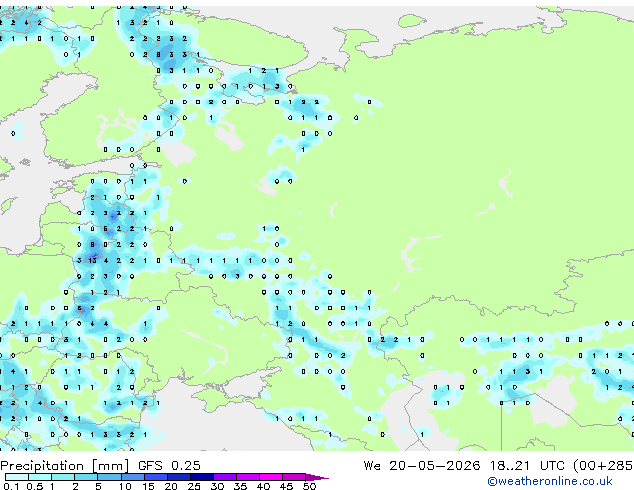Pick the 40–45 mm magenta legend swatch
Screen dimensions: 634x490
[x=271, y=477]
